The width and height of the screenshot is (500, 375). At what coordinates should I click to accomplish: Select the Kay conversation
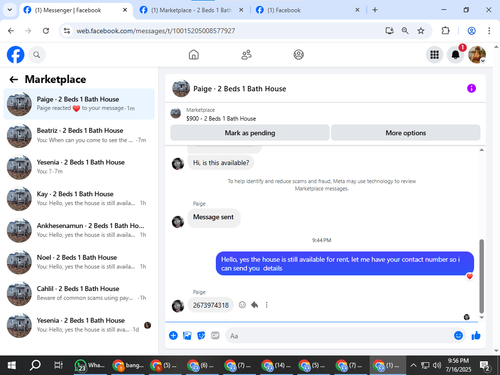79,198
